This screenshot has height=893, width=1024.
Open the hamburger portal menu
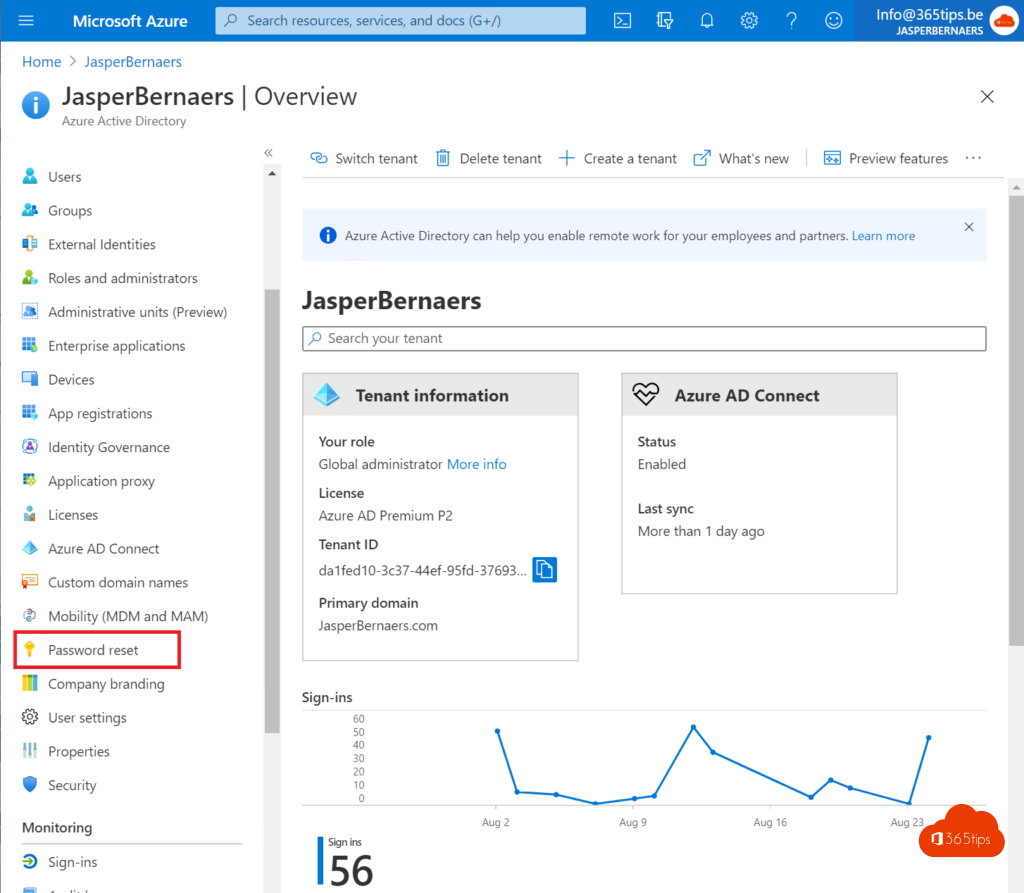pos(26,20)
